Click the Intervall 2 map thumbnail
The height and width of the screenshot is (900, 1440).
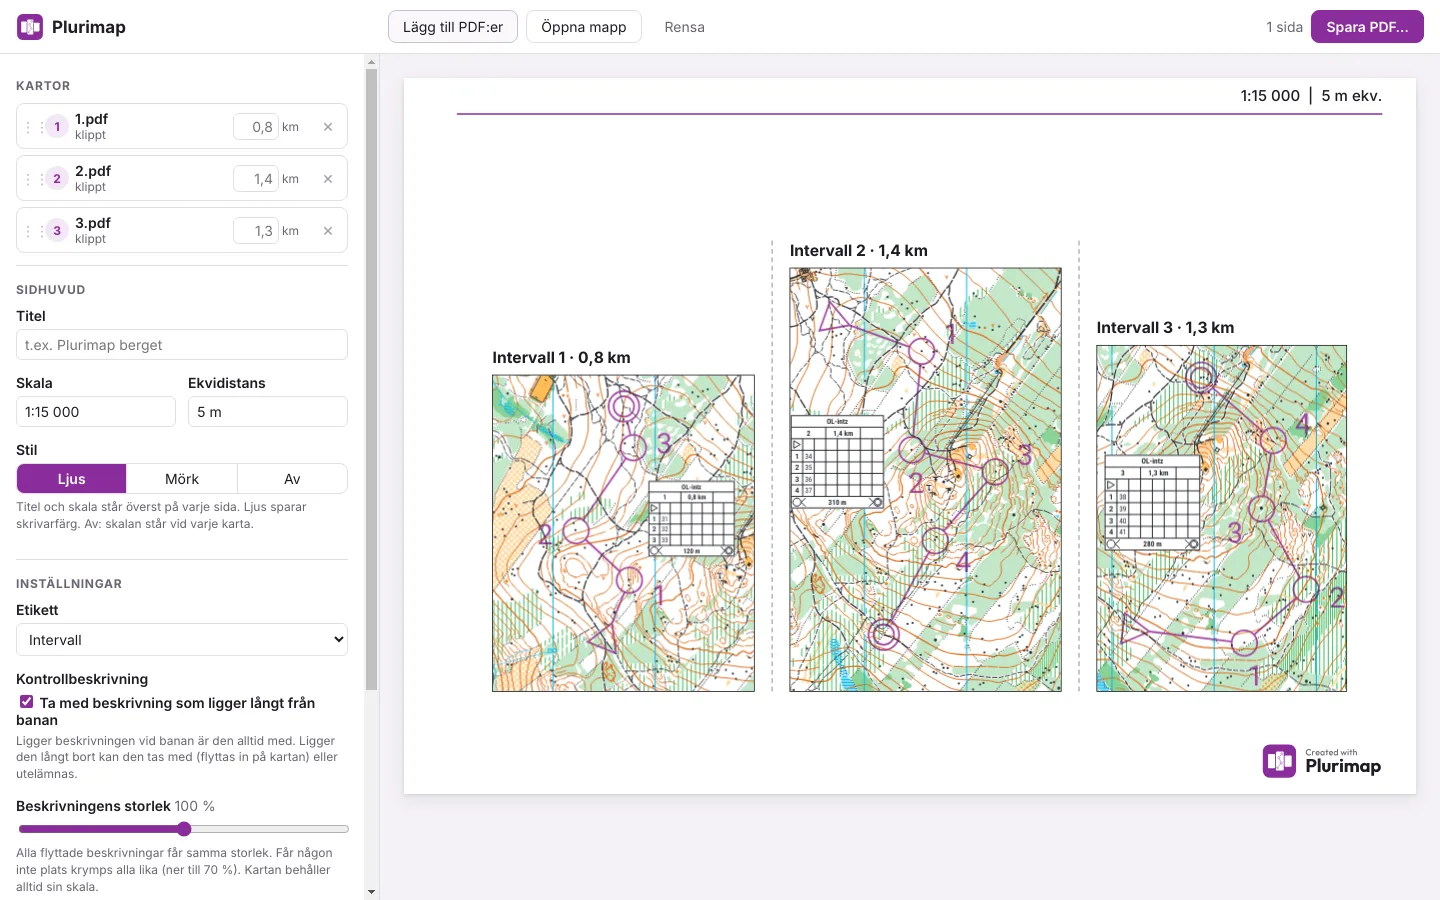tap(925, 480)
